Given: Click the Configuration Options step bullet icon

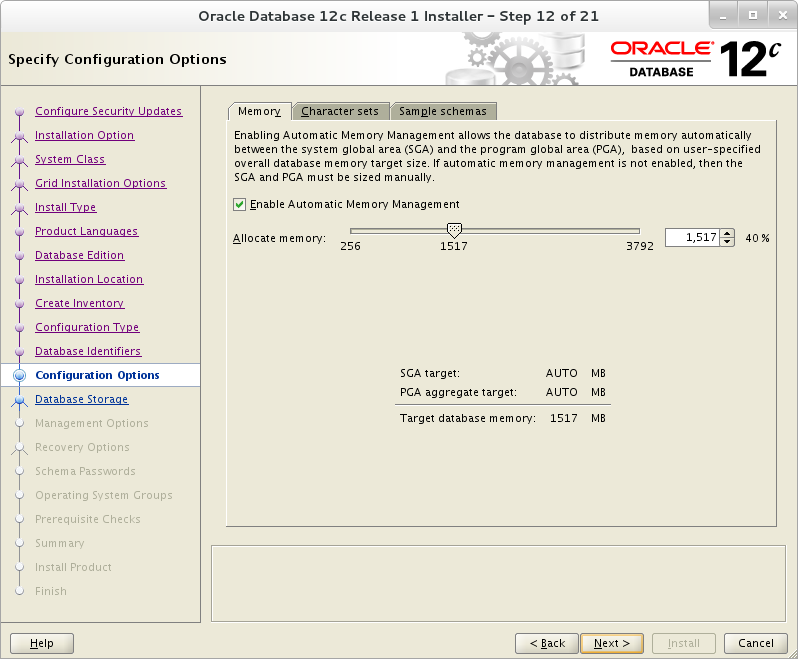Looking at the screenshot, I should point(19,375).
